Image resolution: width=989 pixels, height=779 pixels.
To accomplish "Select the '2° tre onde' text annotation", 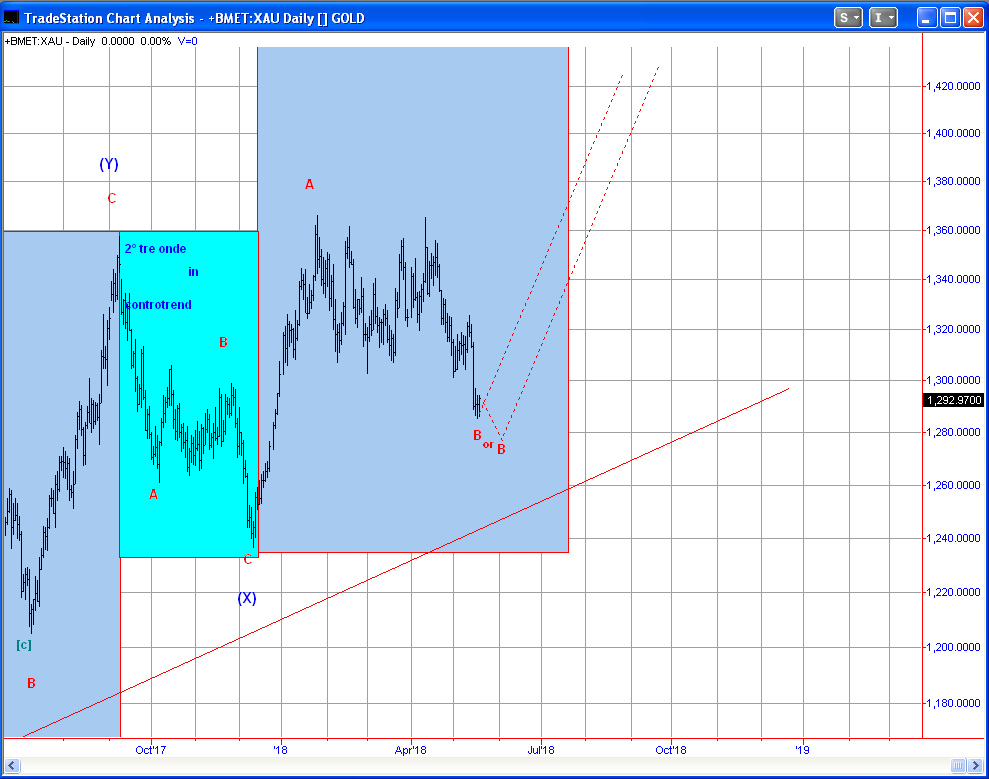I will [155, 249].
